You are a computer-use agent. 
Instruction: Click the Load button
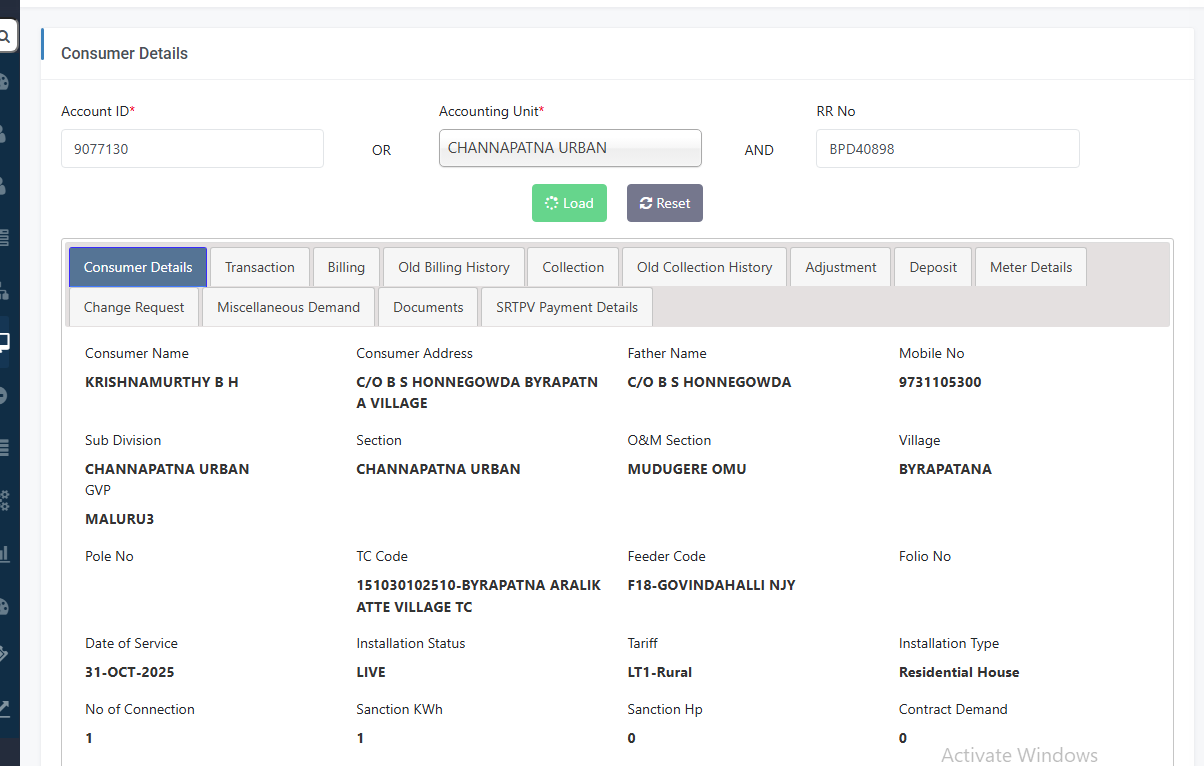click(569, 203)
